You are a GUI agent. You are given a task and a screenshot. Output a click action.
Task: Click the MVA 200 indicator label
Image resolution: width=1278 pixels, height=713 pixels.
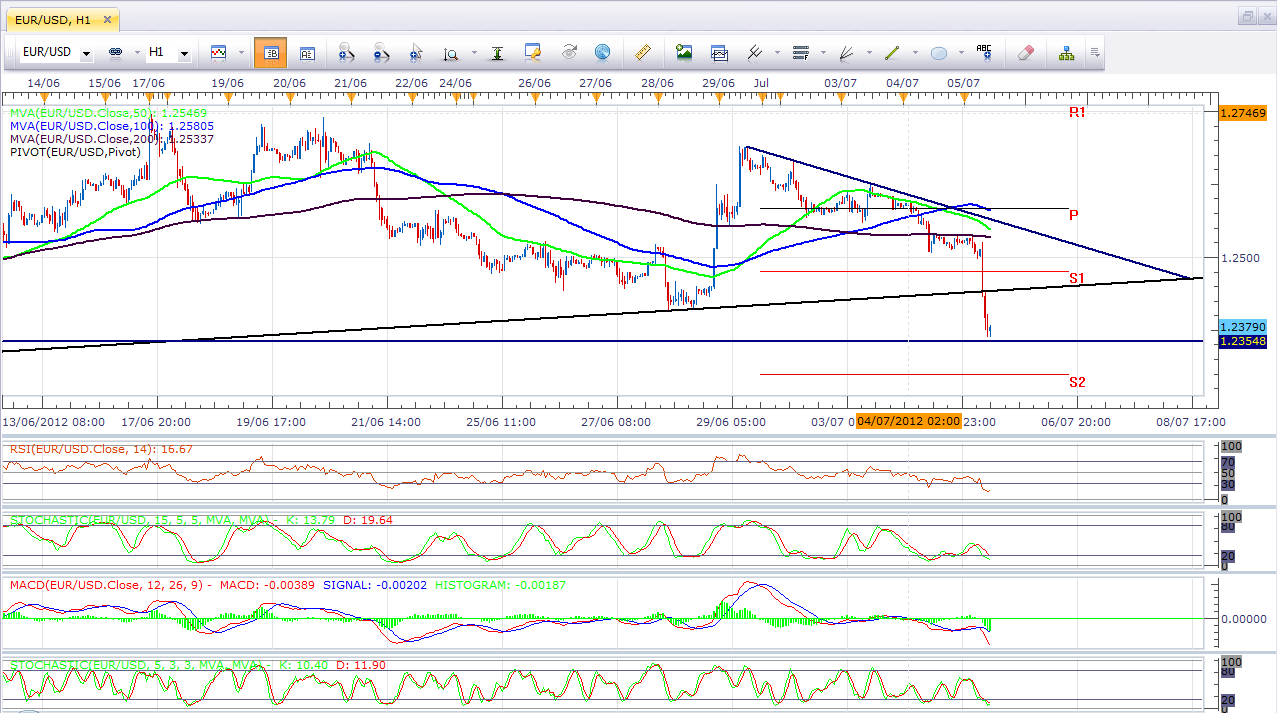111,139
